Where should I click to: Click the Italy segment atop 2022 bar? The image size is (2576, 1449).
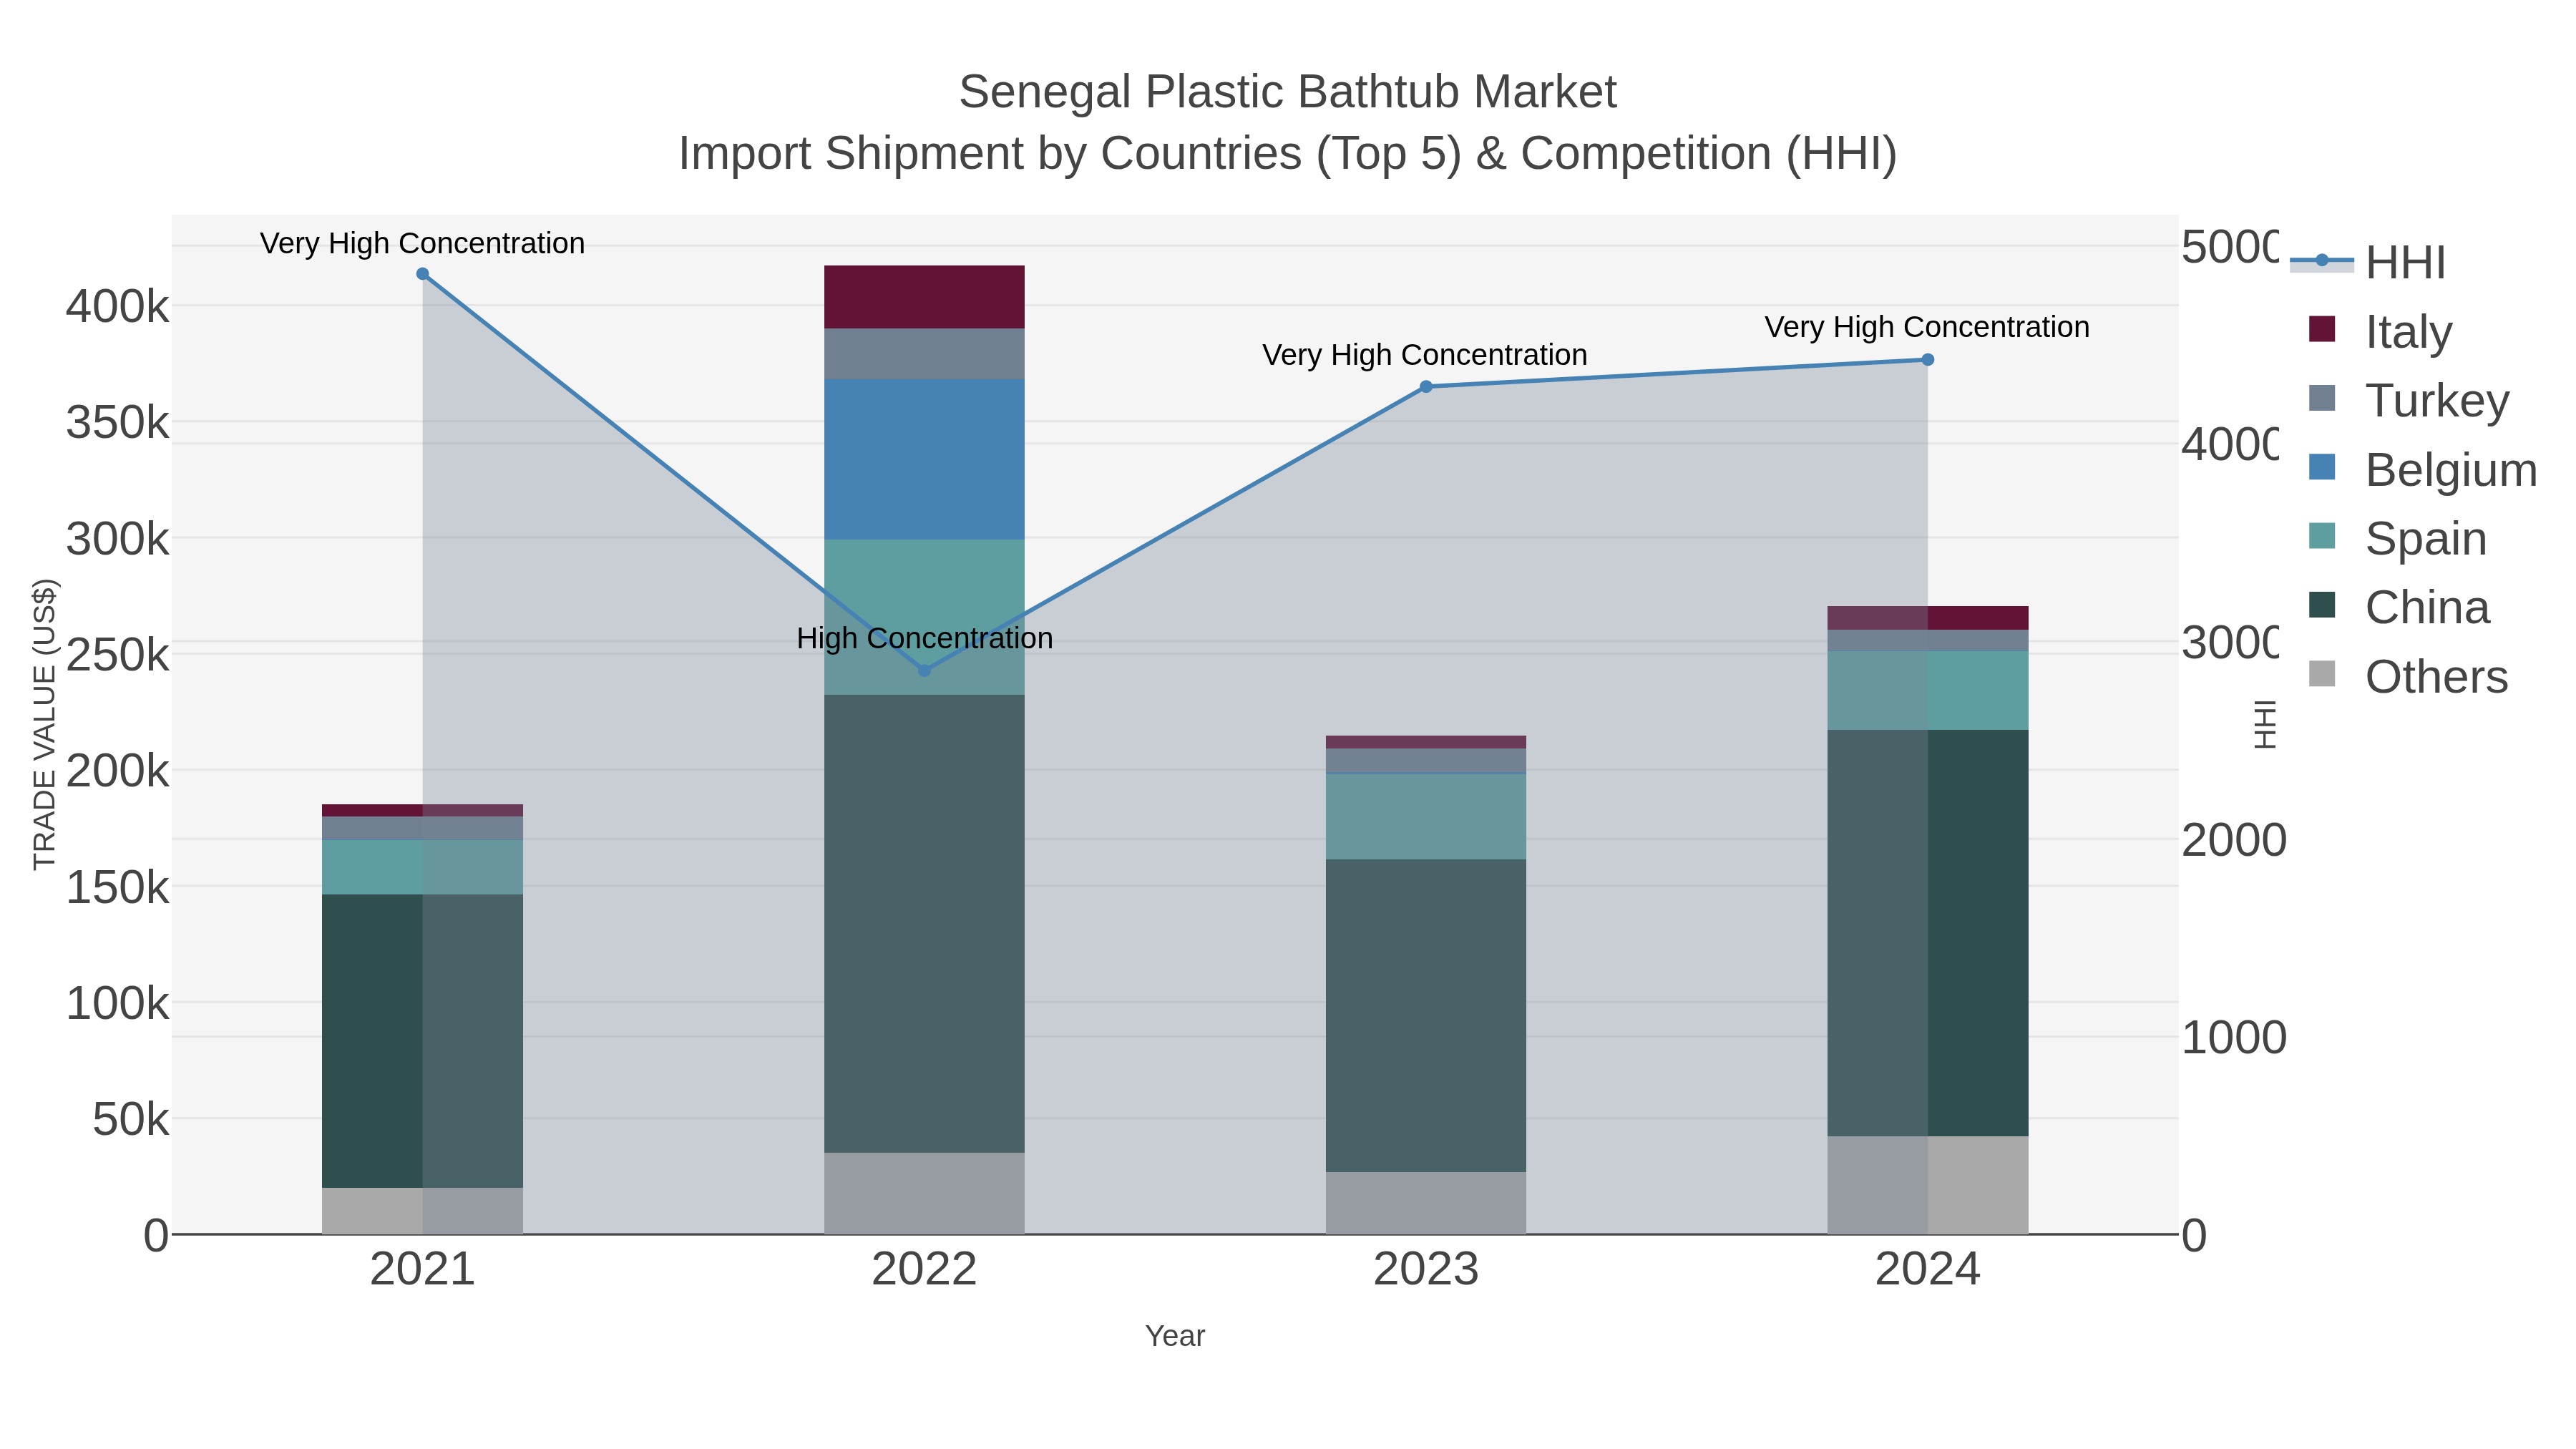(x=924, y=297)
